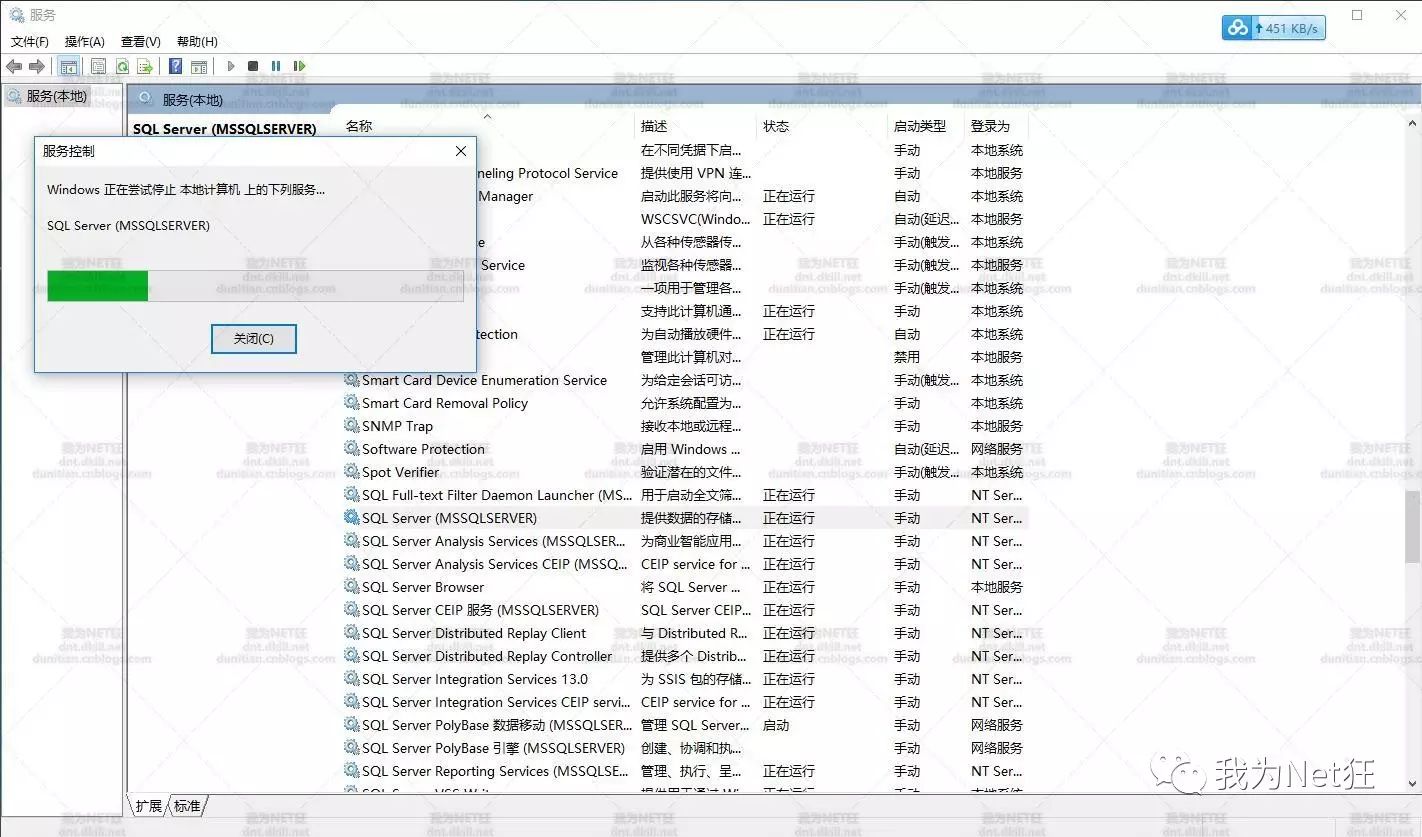Image resolution: width=1422 pixels, height=837 pixels.
Task: Click 网络服务 logon cell of Software Protection
Action: (x=997, y=449)
